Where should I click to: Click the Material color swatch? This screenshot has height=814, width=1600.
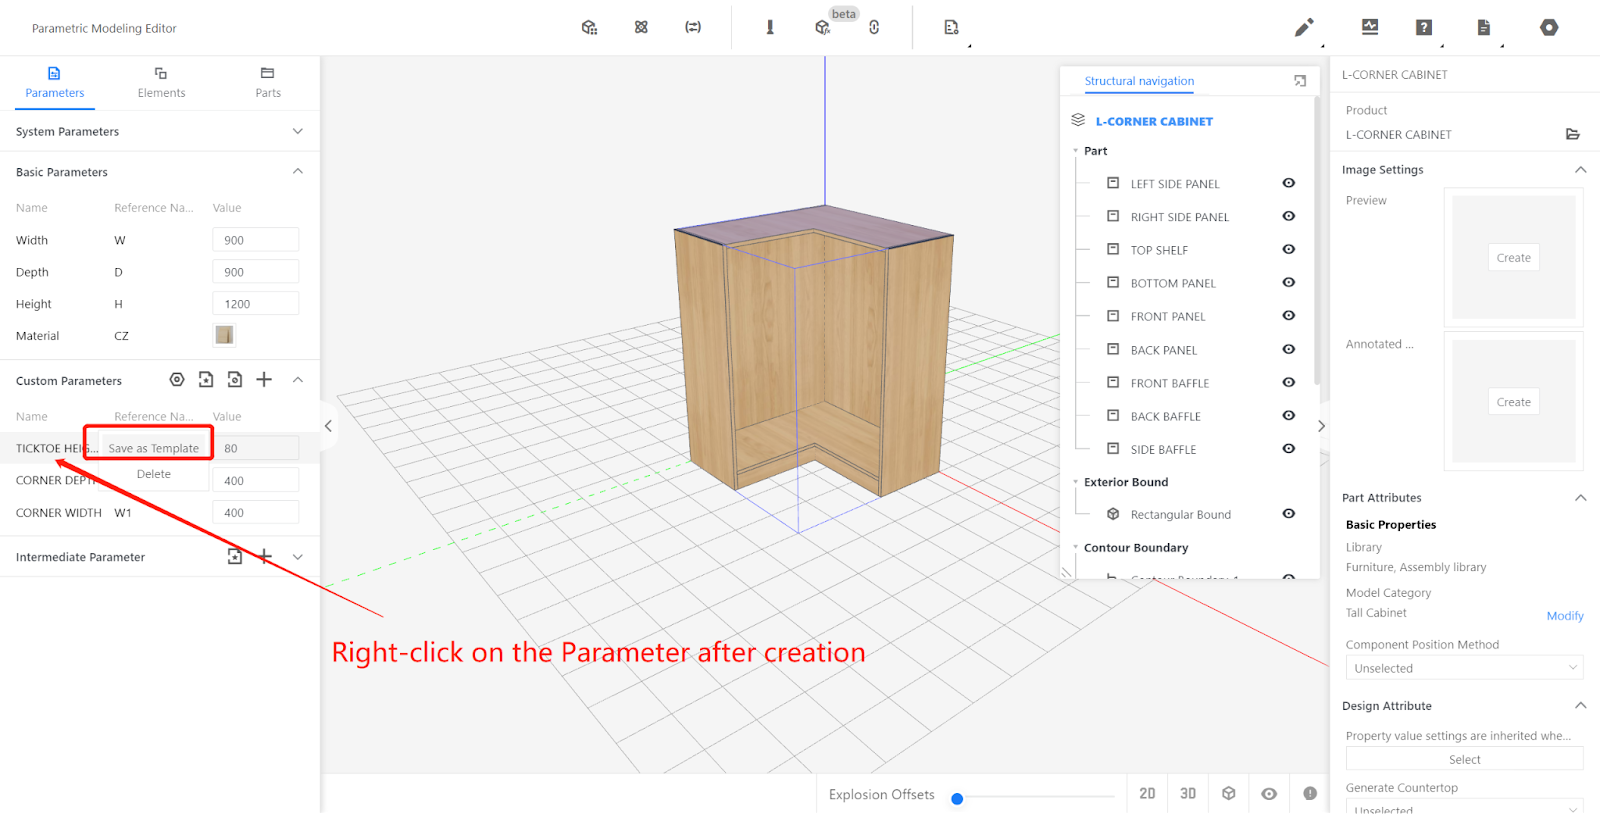(224, 336)
